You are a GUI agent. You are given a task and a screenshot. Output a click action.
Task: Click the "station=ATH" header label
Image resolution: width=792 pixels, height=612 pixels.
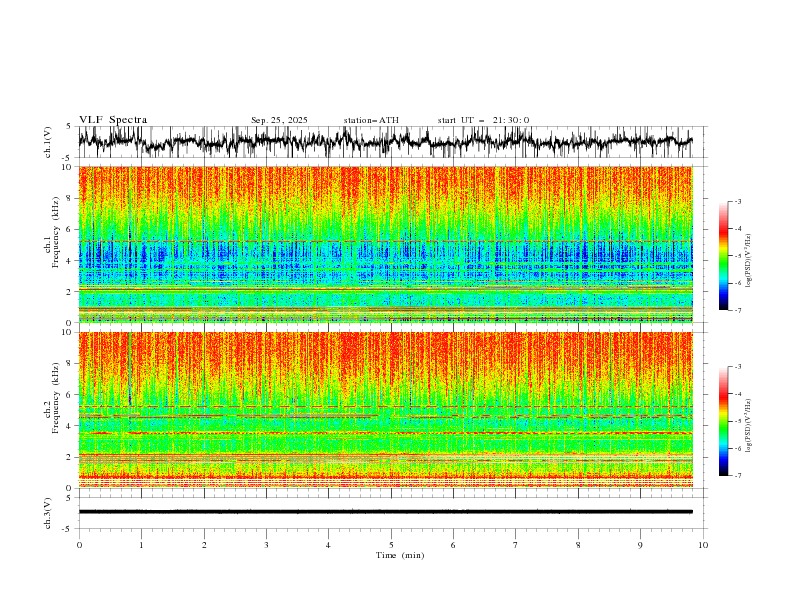pos(371,120)
